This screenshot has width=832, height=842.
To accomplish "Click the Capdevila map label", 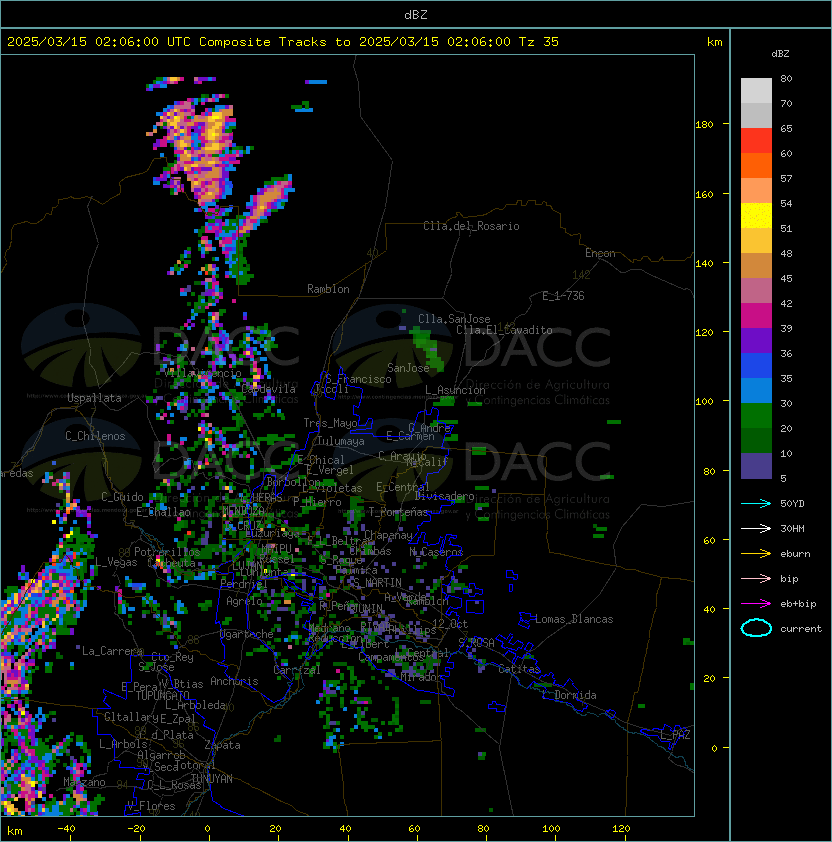I will 269,389.
